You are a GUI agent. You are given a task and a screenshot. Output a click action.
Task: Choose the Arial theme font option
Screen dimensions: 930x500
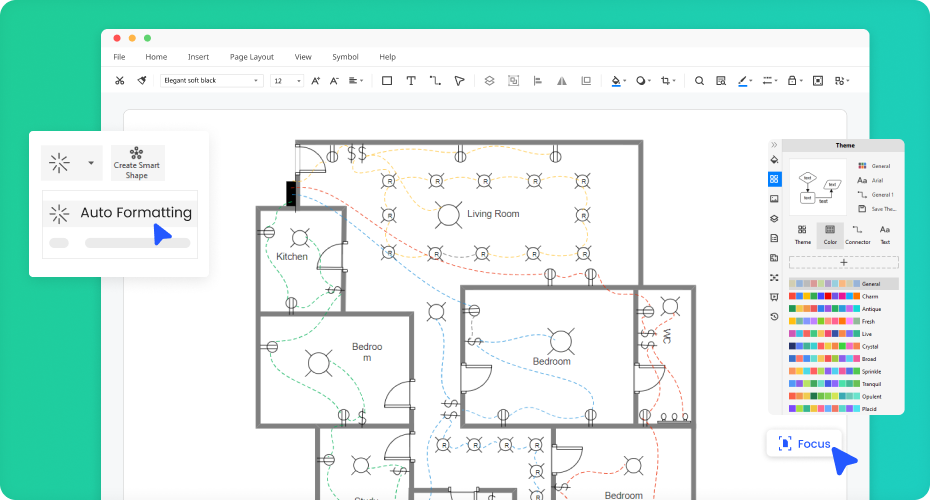click(x=870, y=180)
